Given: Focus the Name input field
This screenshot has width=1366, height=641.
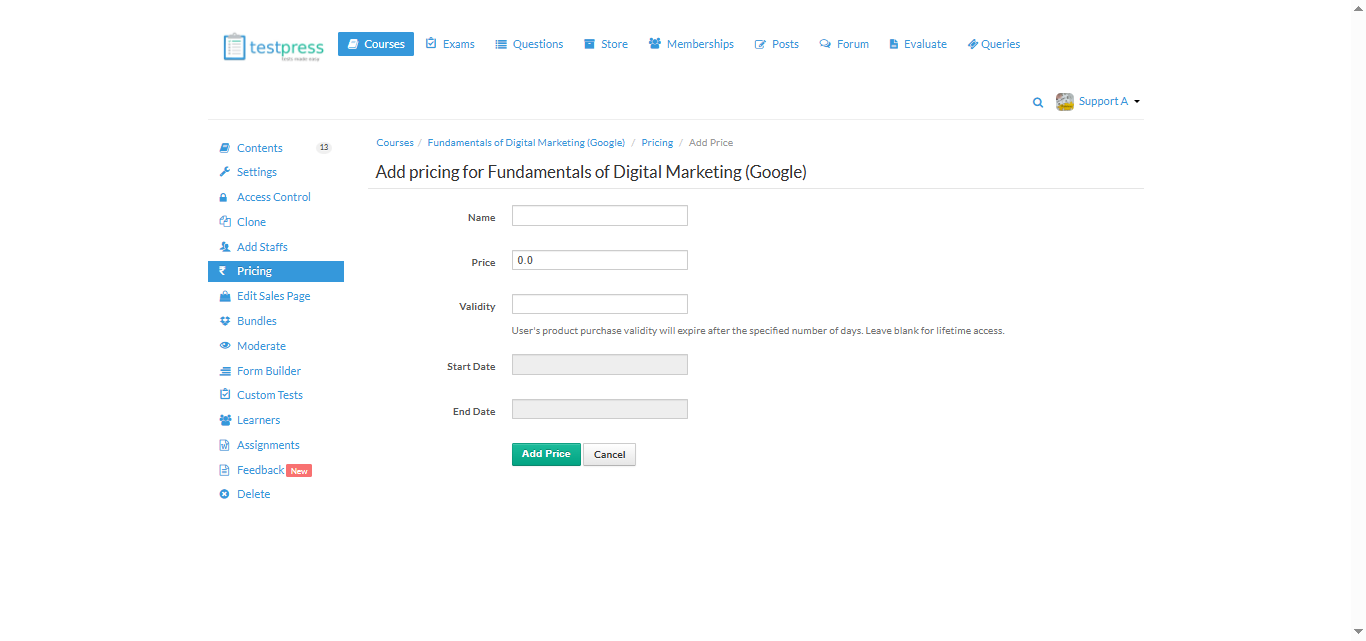Looking at the screenshot, I should (600, 216).
